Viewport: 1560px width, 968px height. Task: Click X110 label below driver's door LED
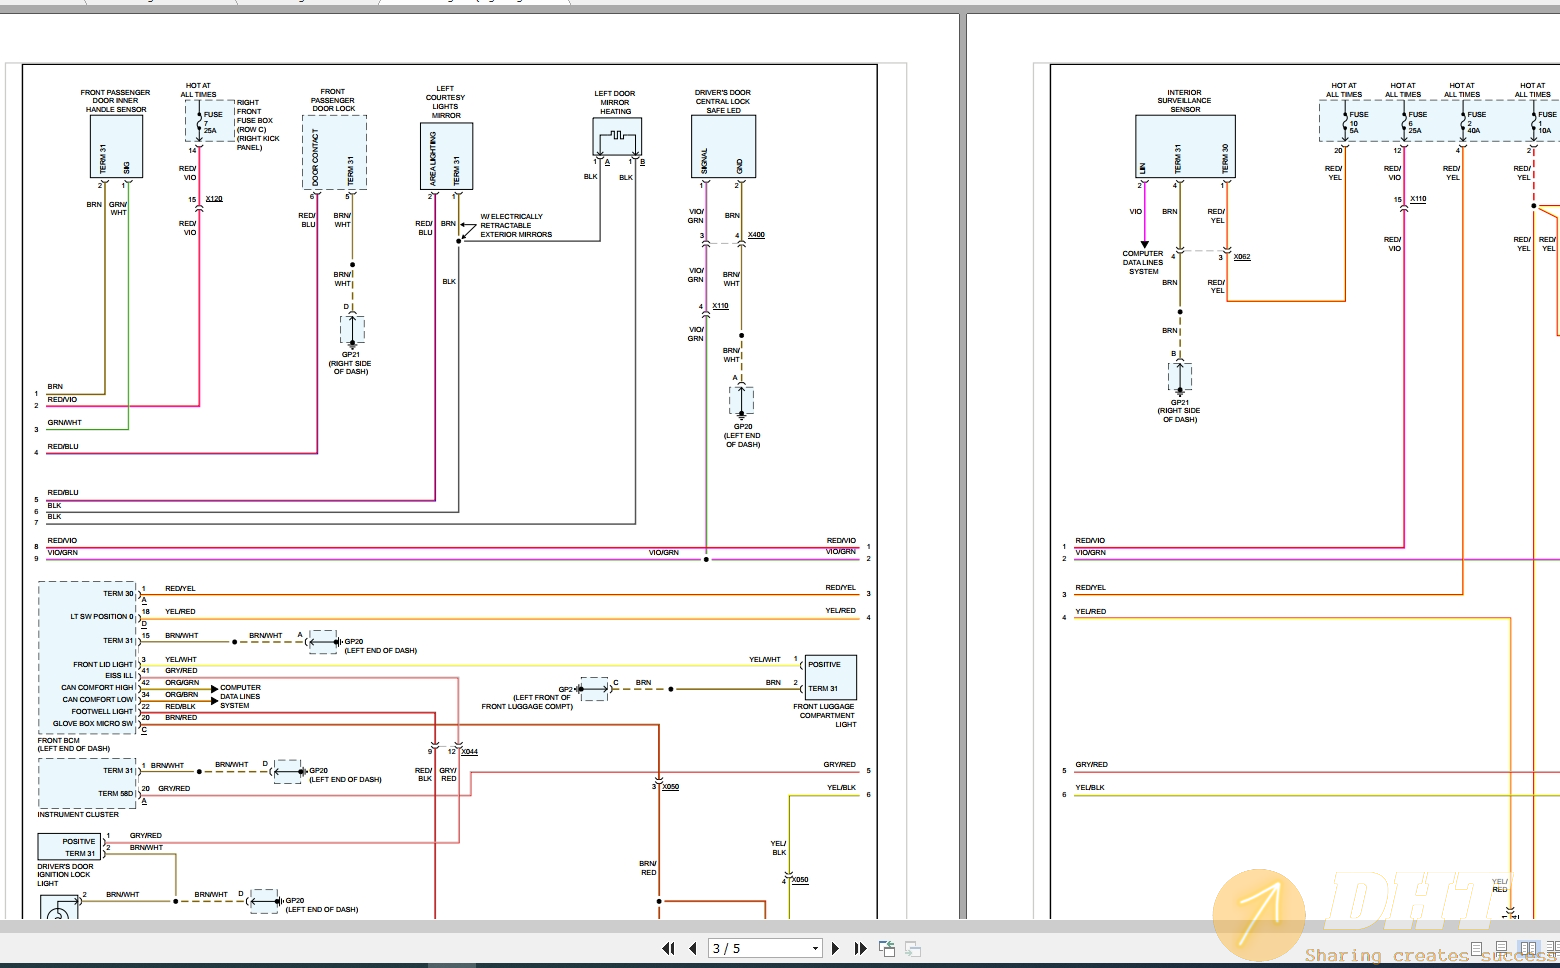pos(720,306)
